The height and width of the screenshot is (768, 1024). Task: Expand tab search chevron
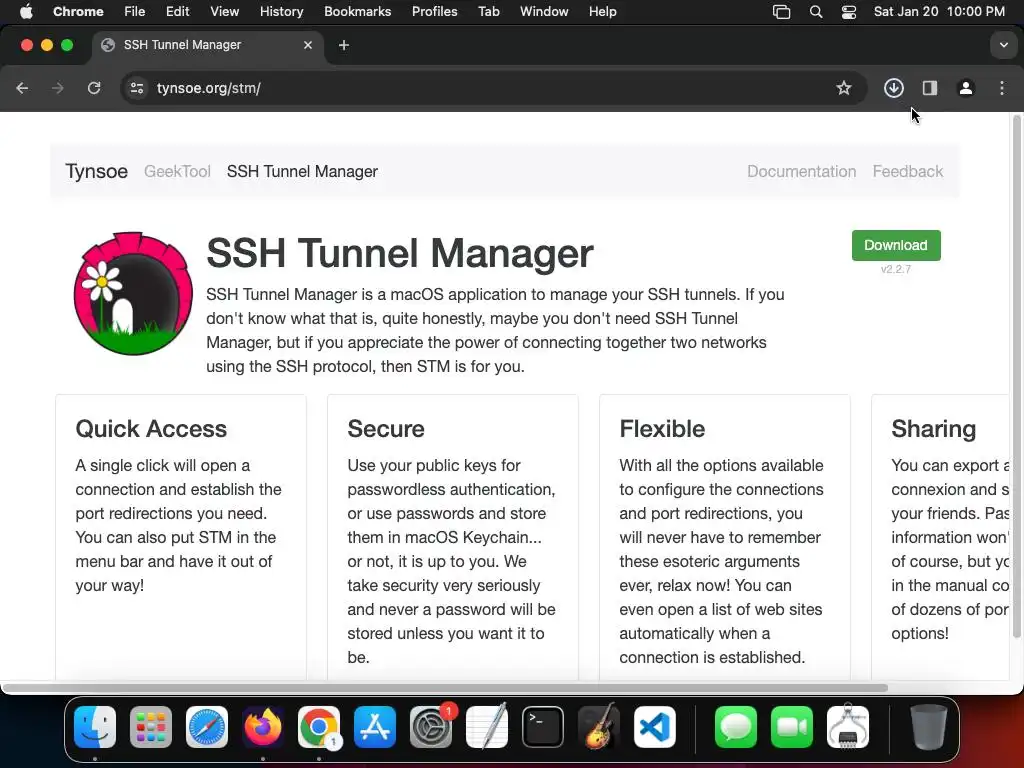pos(1004,45)
